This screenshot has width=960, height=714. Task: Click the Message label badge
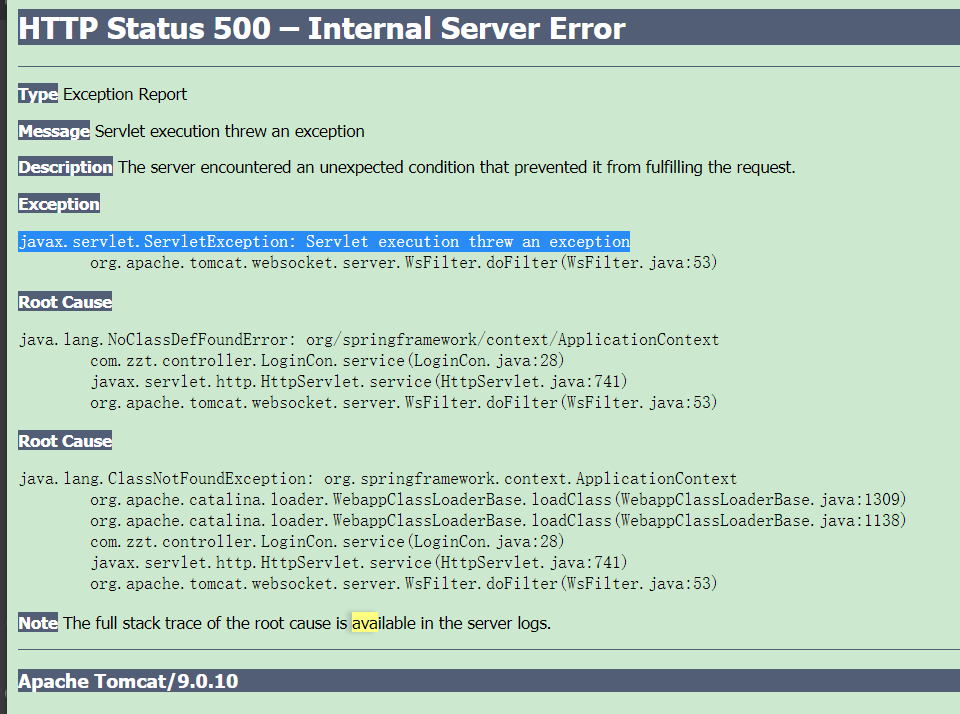(x=53, y=130)
